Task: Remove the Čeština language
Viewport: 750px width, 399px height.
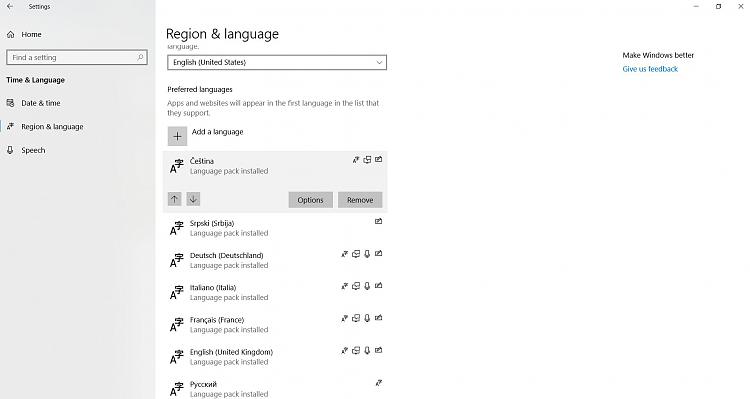Action: [x=360, y=200]
